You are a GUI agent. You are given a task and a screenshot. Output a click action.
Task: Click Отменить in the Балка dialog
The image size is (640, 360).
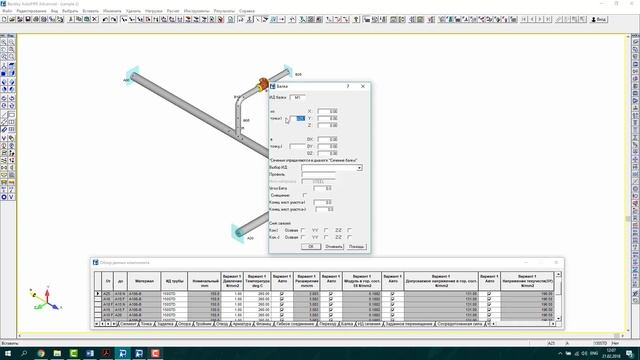click(x=334, y=247)
